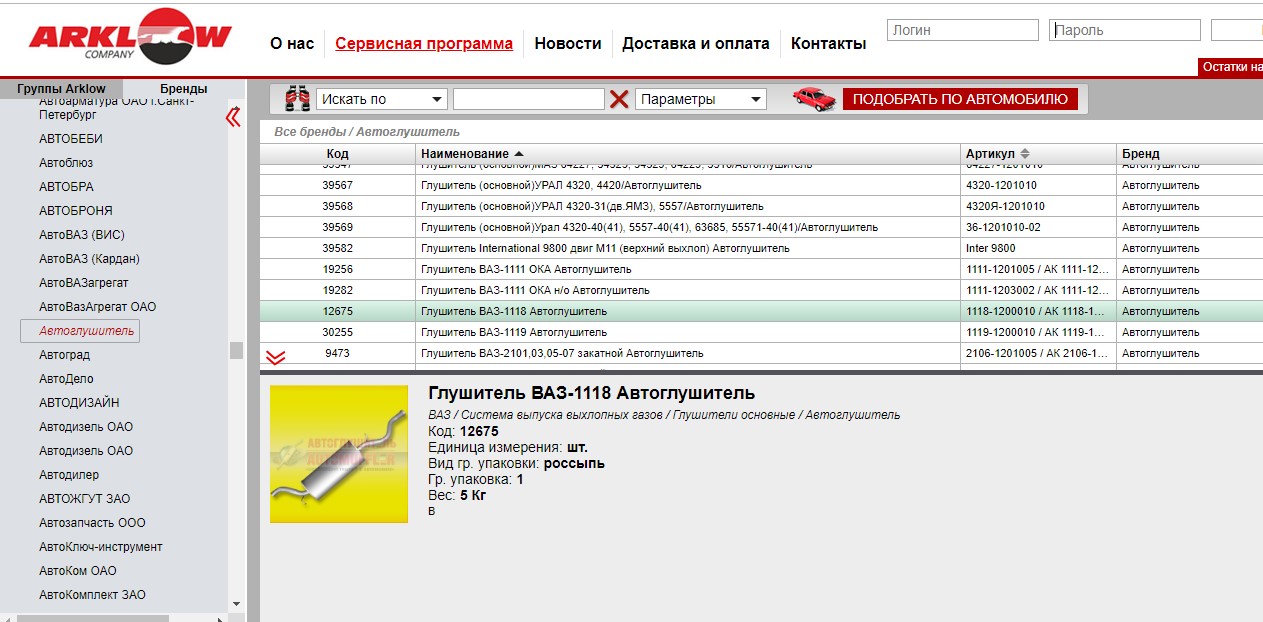Select row Глушитель УРАЛ 4320-31(дв.ЯМЗ)
Viewport: 1263px width, 622px height.
coord(761,206)
